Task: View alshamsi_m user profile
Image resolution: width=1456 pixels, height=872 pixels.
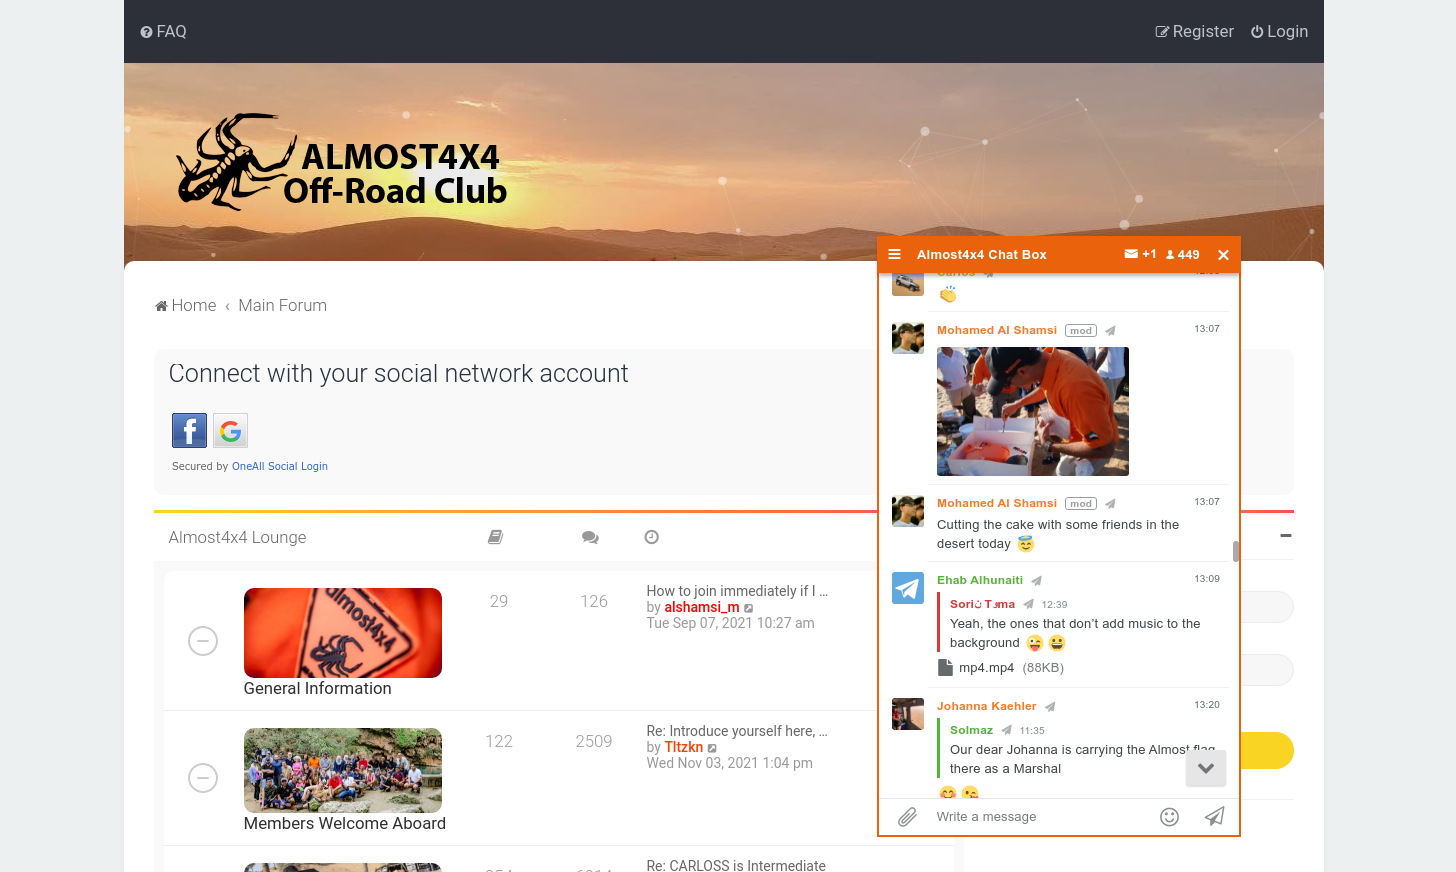Action: coord(702,607)
